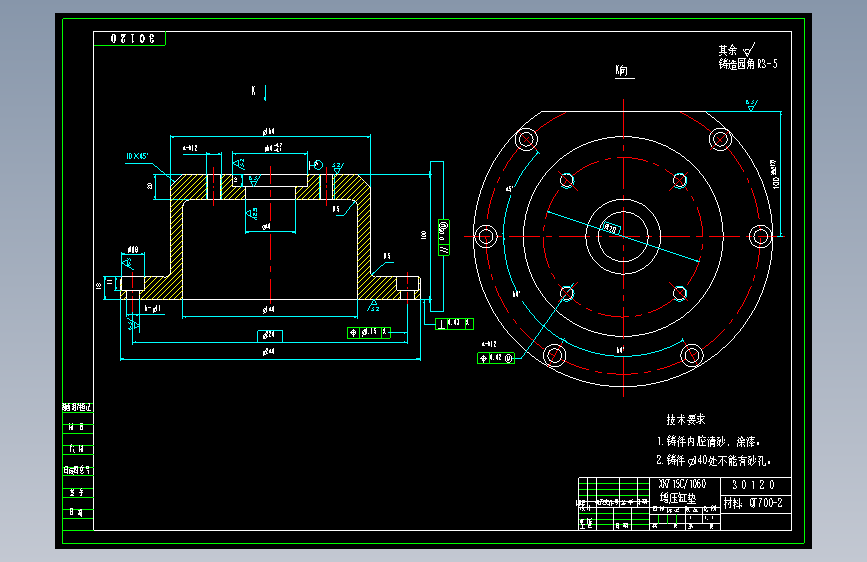
Task: Select the mirrored 30120 drawing number box
Action: point(129,39)
